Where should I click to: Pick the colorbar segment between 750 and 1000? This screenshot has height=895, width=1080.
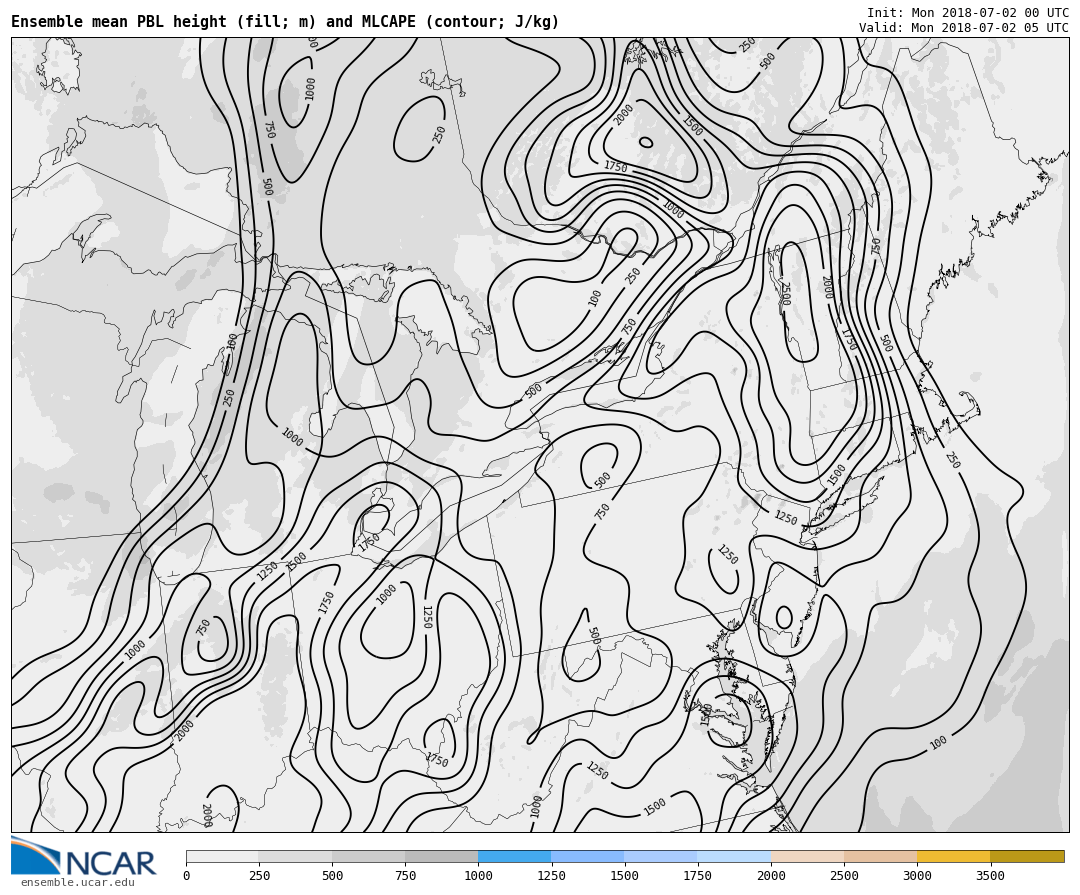(442, 856)
